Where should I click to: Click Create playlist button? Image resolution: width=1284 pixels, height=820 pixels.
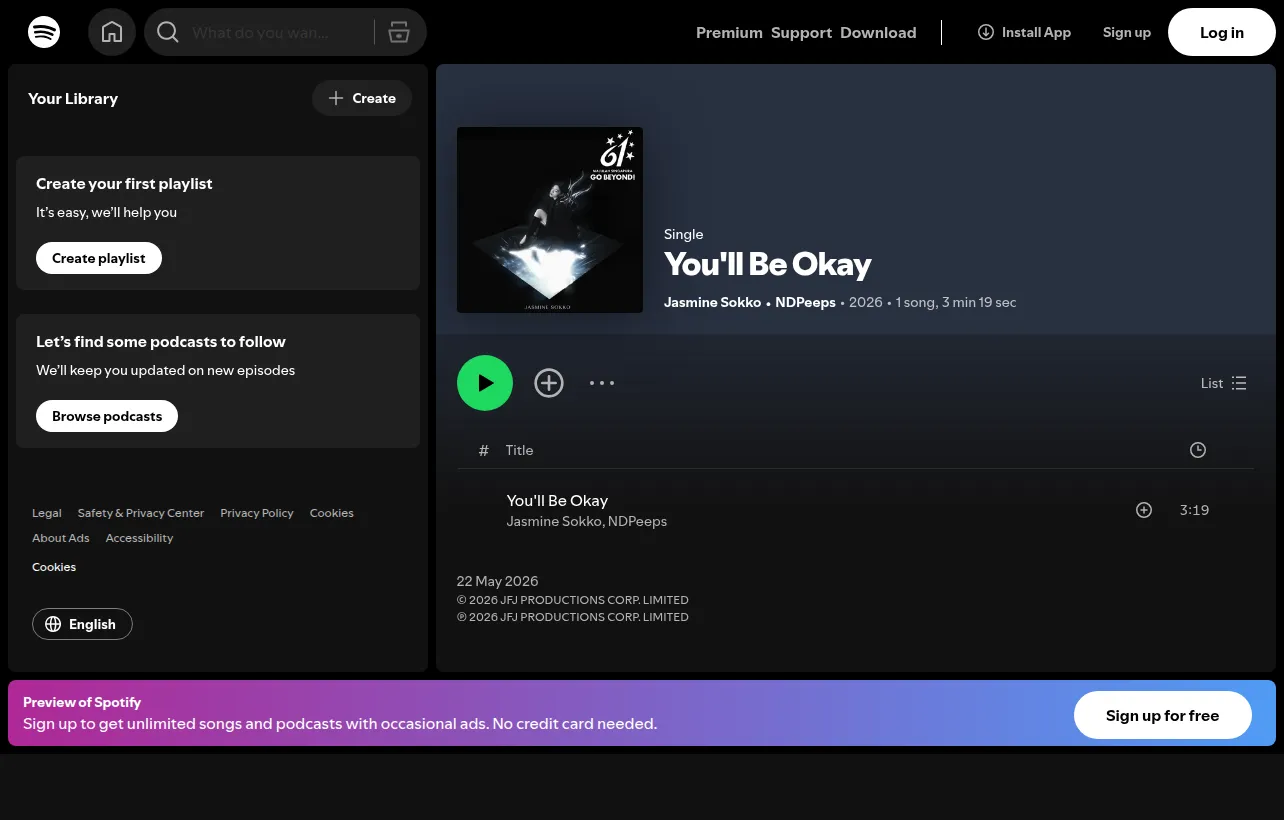tap(99, 258)
